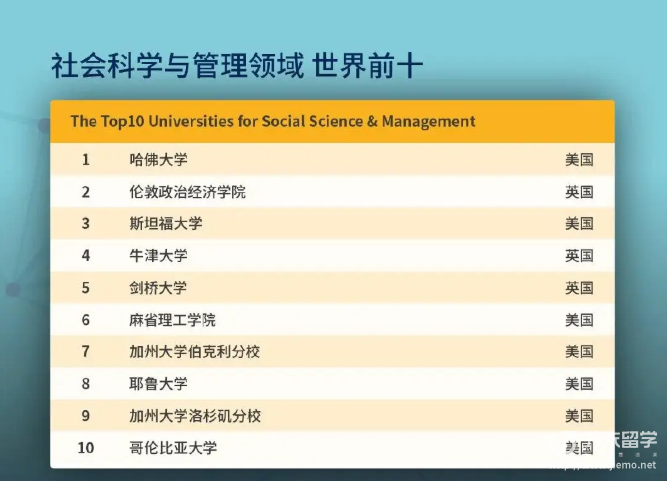Select the university name 伦敦政治经济学院
This screenshot has height=481, width=667.
(187, 192)
